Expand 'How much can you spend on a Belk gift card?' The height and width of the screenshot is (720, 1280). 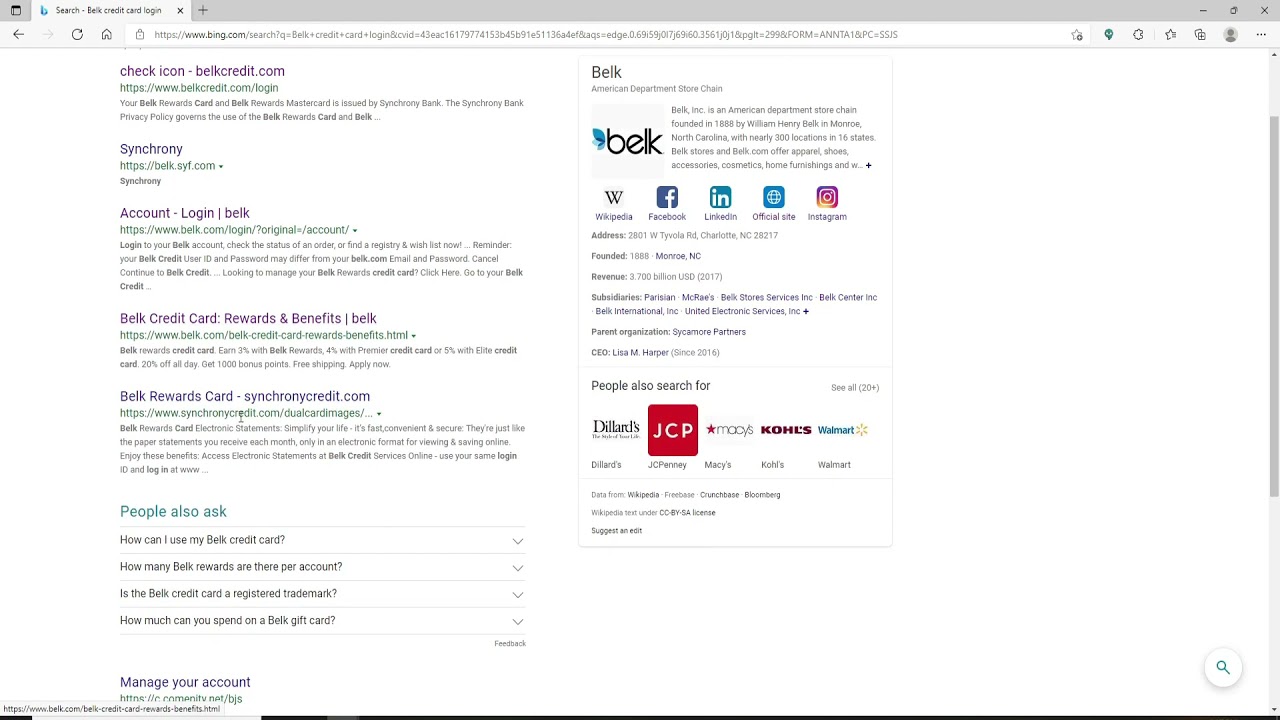point(322,621)
